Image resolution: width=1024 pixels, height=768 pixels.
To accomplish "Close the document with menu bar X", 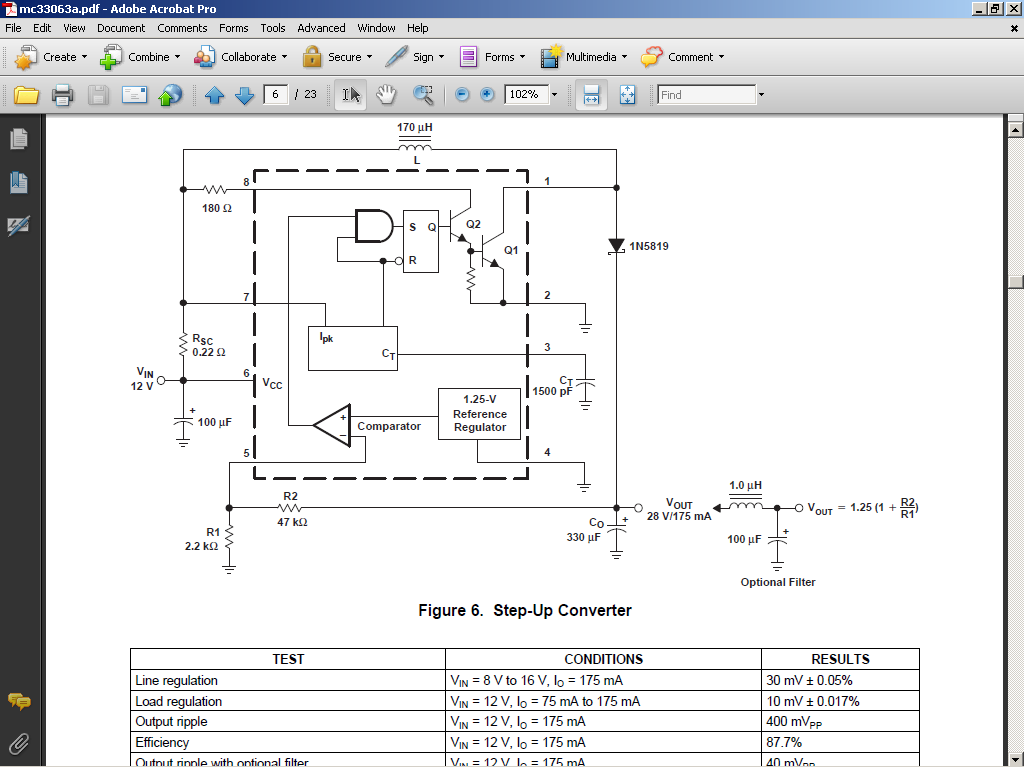I will pyautogui.click(x=1014, y=29).
